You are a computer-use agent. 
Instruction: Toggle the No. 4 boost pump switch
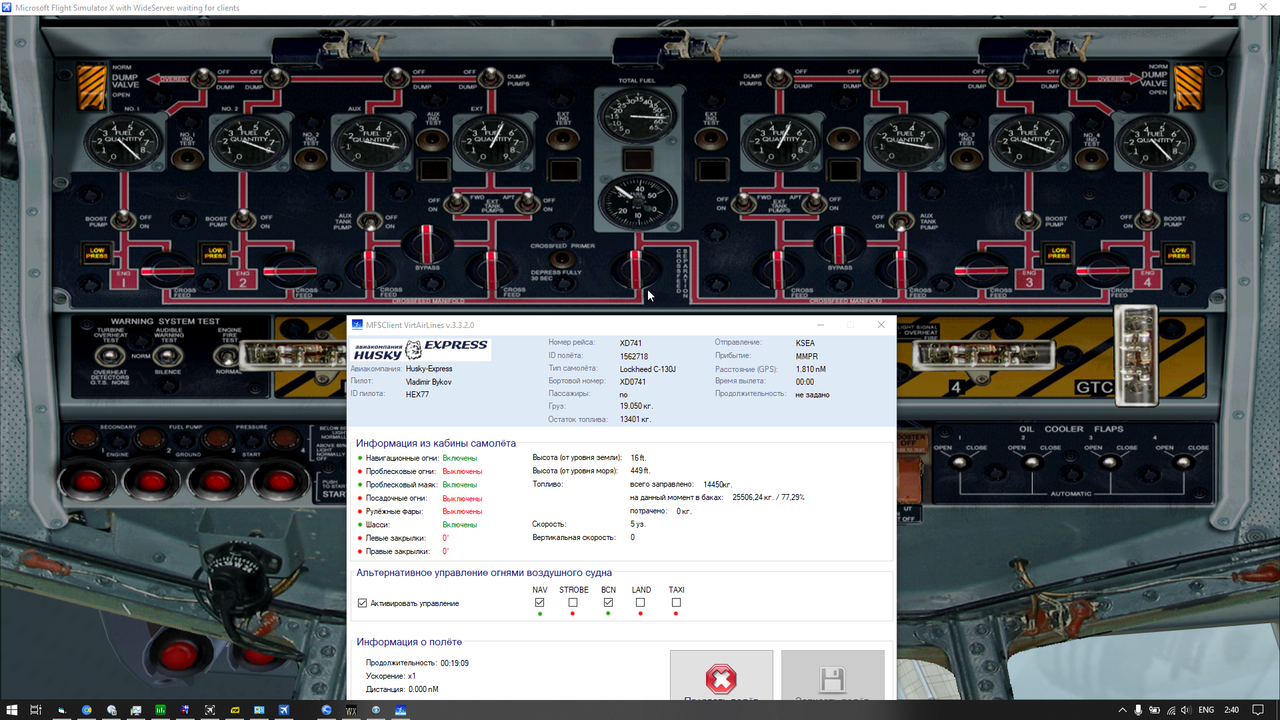(1148, 219)
